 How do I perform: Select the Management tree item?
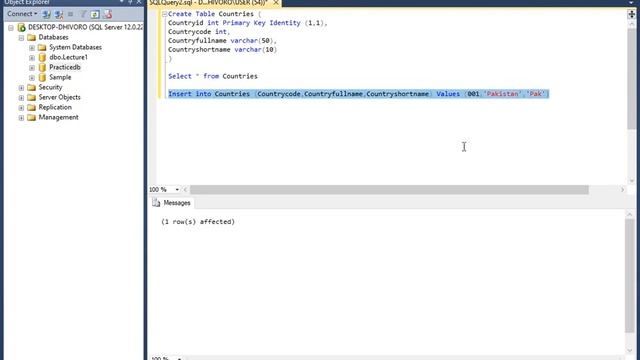click(58, 117)
